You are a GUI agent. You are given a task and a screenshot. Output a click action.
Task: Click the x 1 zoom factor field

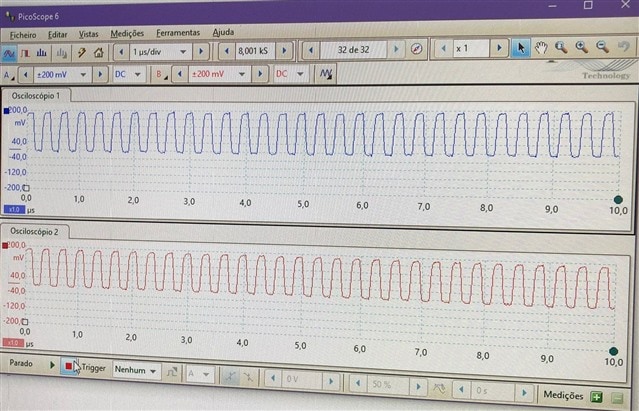pyautogui.click(x=472, y=48)
